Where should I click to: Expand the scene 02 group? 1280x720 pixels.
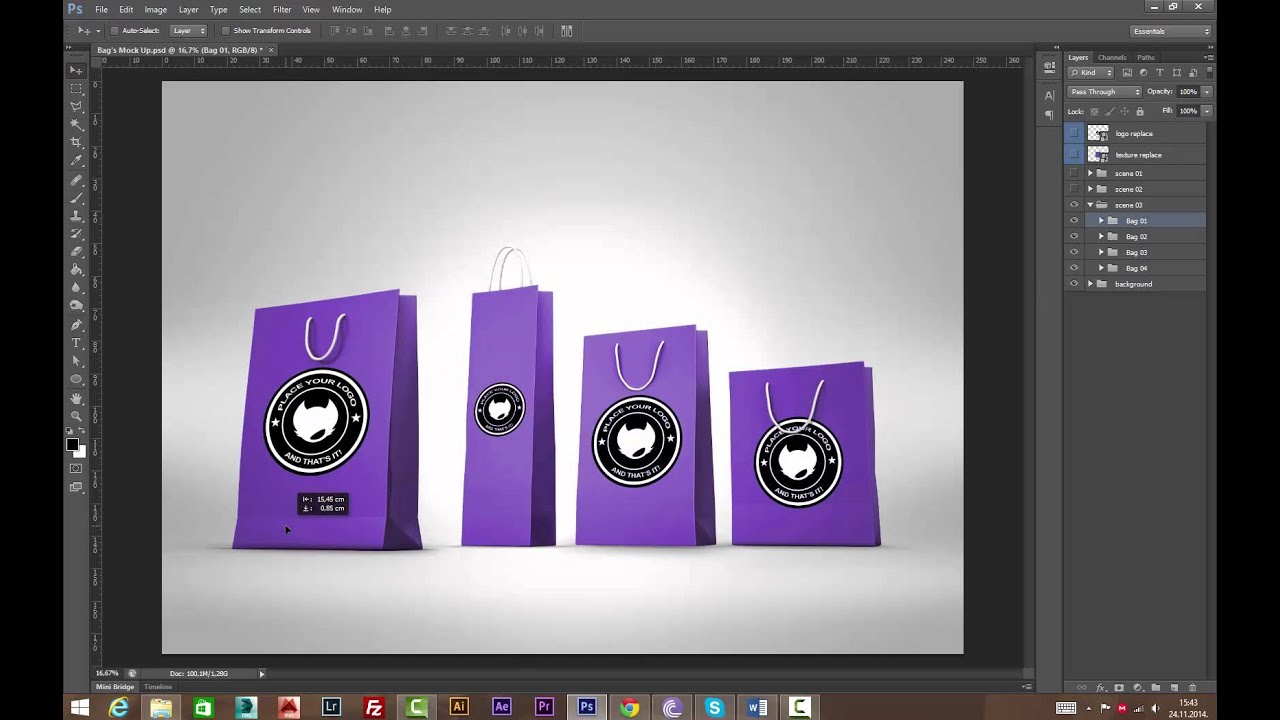(1090, 189)
